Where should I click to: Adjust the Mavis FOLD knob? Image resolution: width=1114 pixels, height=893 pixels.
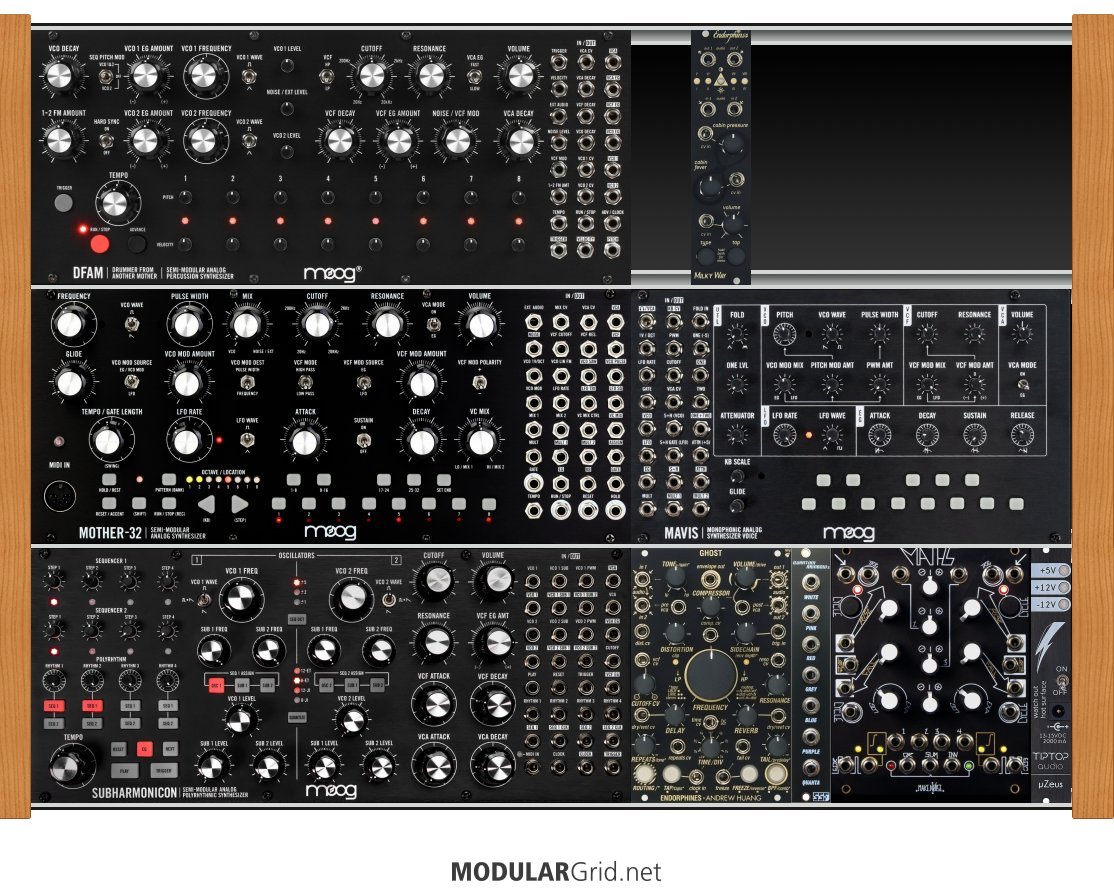737,333
